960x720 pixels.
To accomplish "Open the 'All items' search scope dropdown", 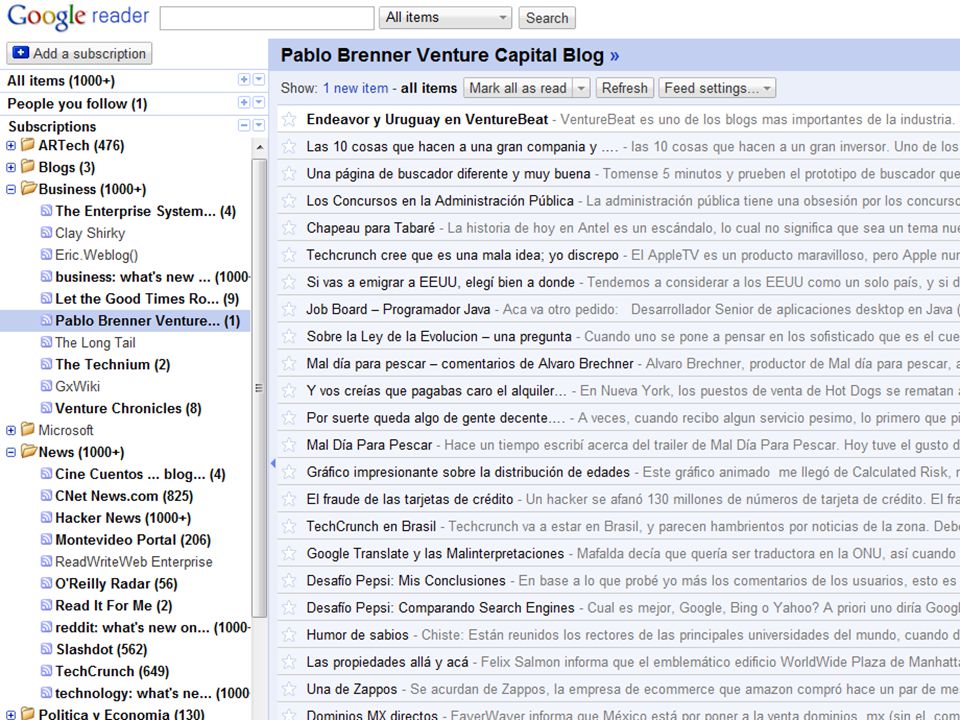I will point(445,18).
